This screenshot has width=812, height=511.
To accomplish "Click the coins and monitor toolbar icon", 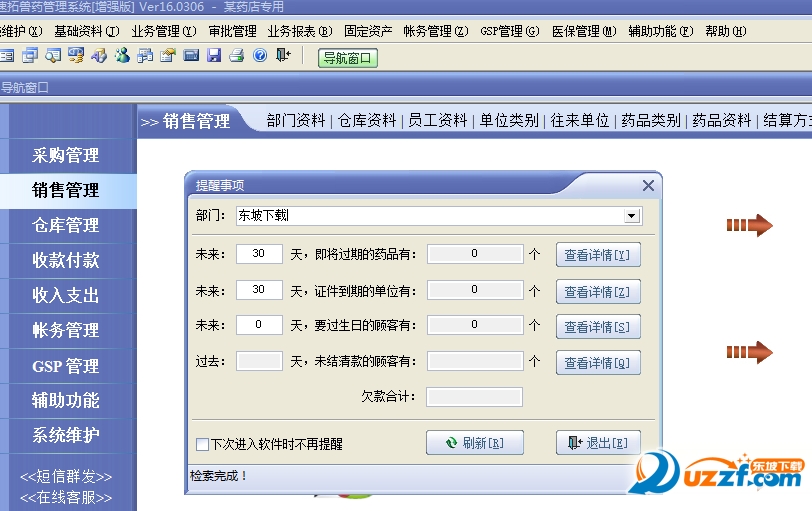I will pos(76,55).
